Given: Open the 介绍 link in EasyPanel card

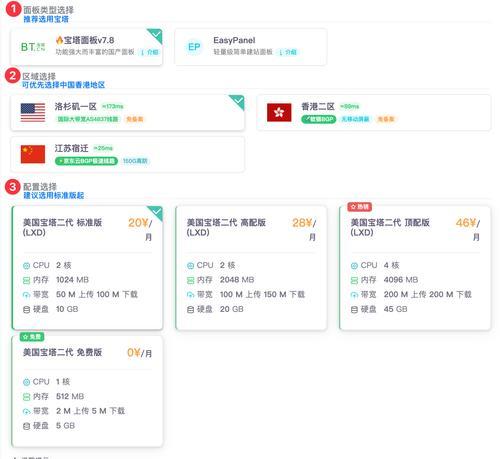Looking at the screenshot, I should click(x=288, y=52).
